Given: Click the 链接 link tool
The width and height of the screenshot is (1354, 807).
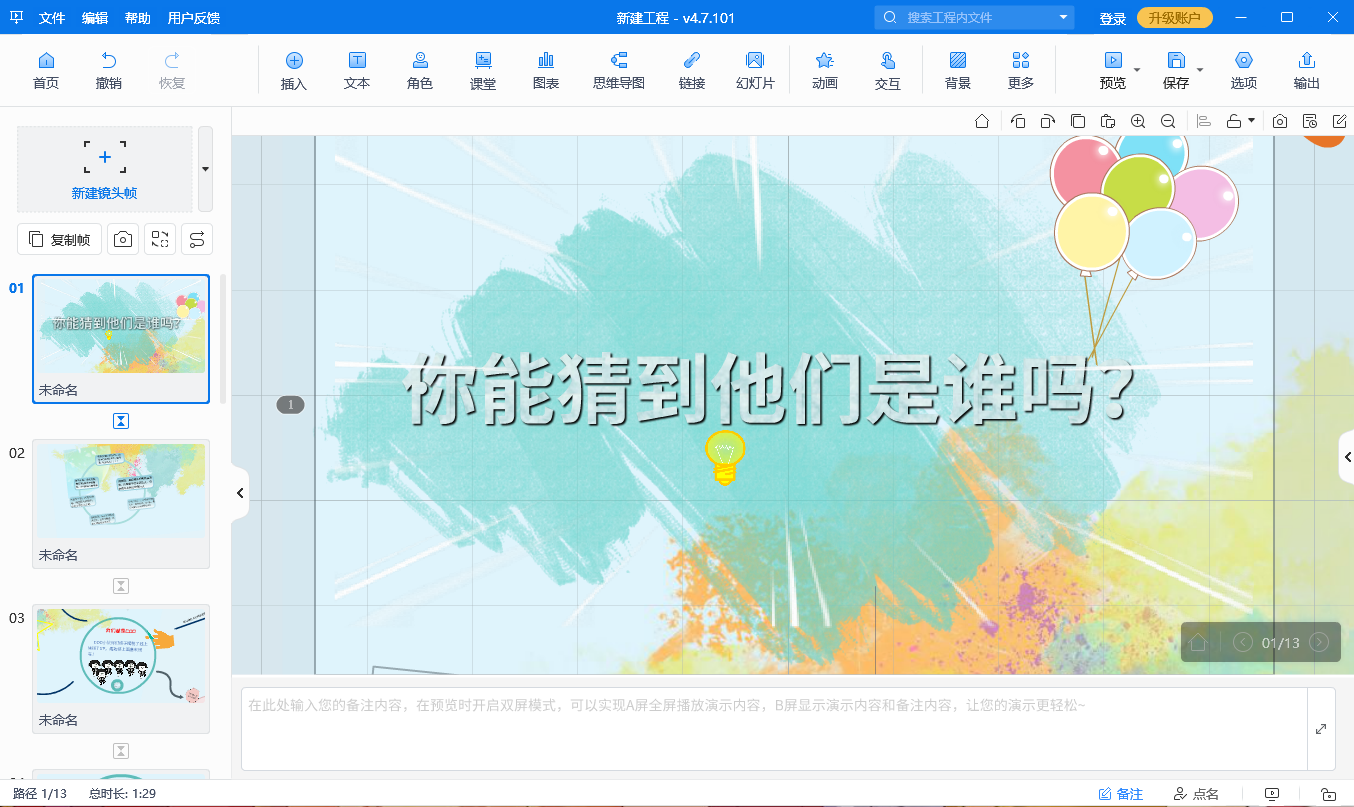Looking at the screenshot, I should pos(692,71).
